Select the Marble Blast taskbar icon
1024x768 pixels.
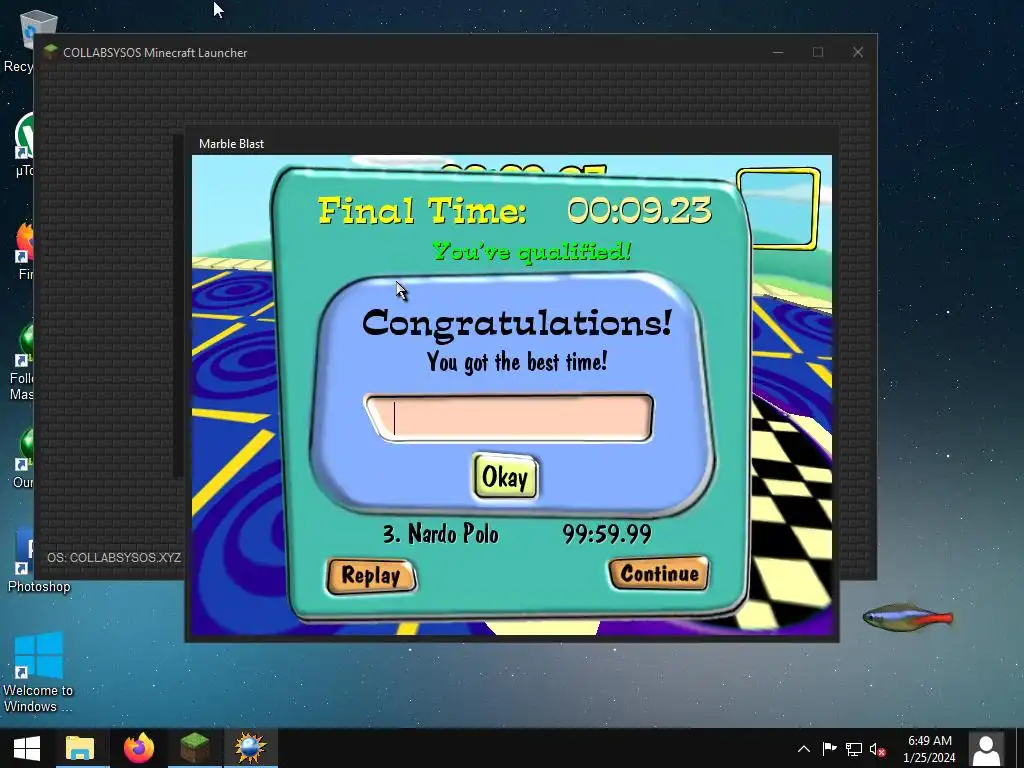(x=251, y=748)
